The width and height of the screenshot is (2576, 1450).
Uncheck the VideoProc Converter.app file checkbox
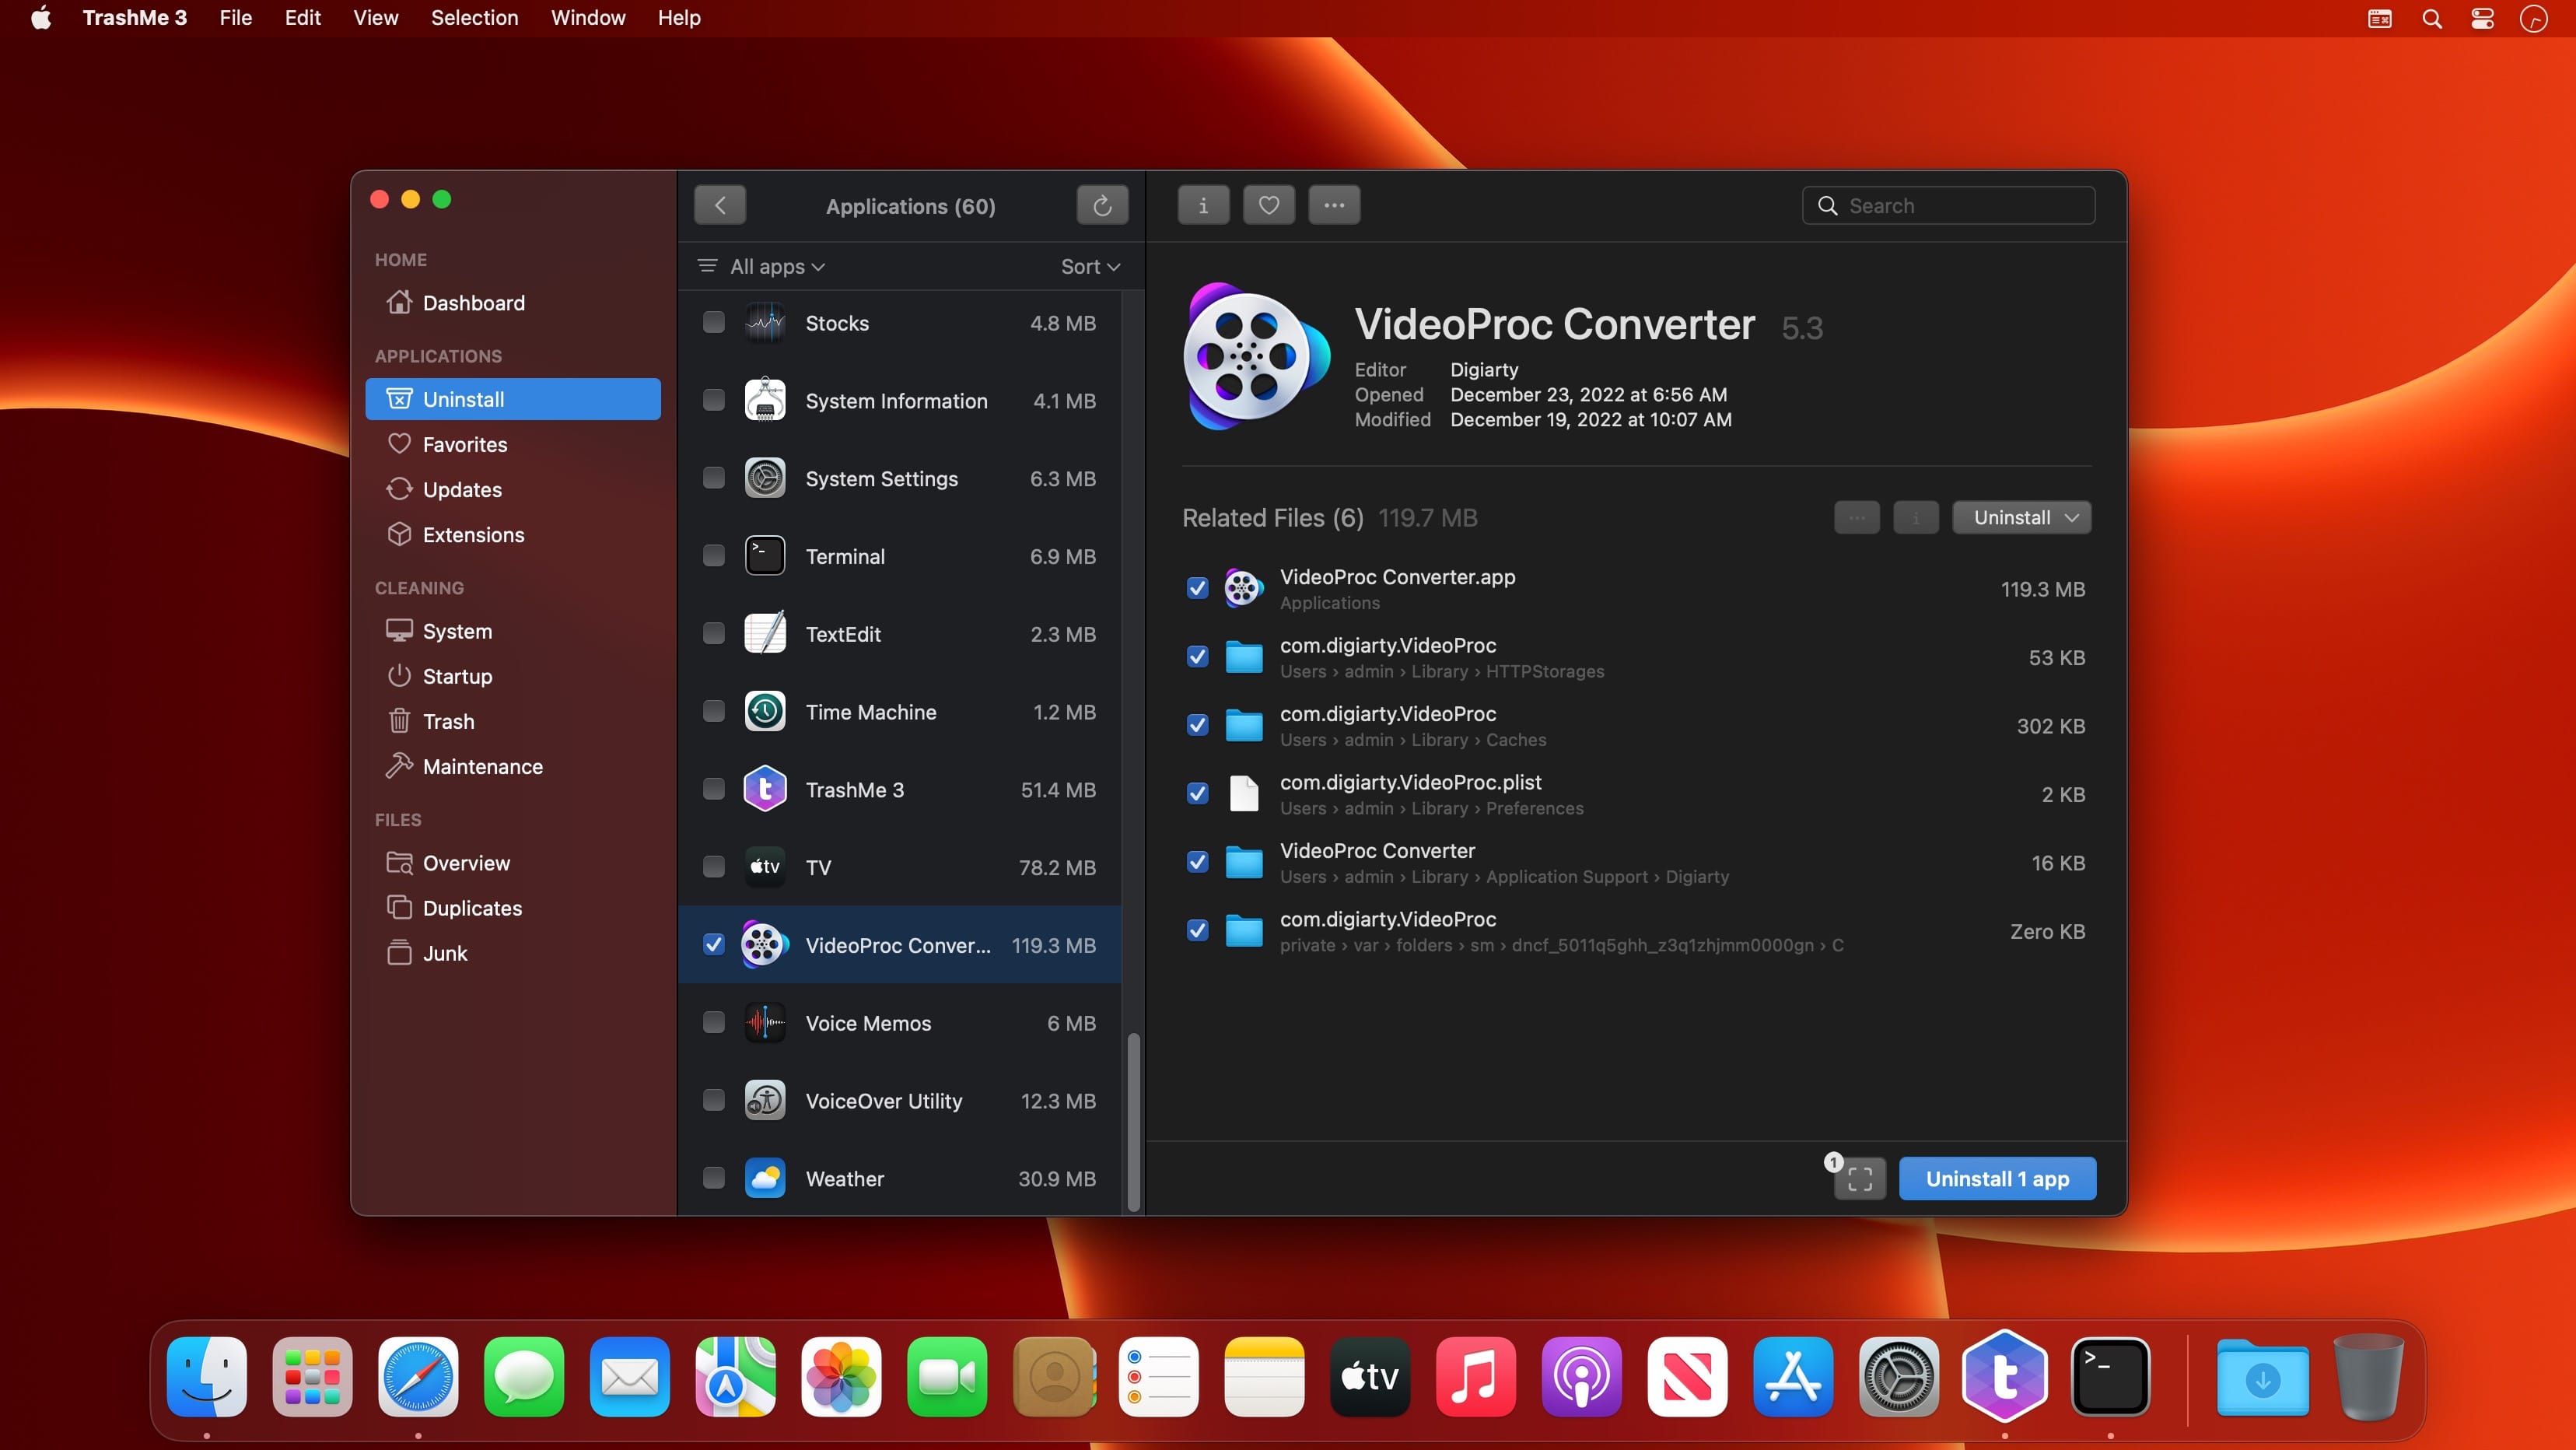[x=1197, y=588]
